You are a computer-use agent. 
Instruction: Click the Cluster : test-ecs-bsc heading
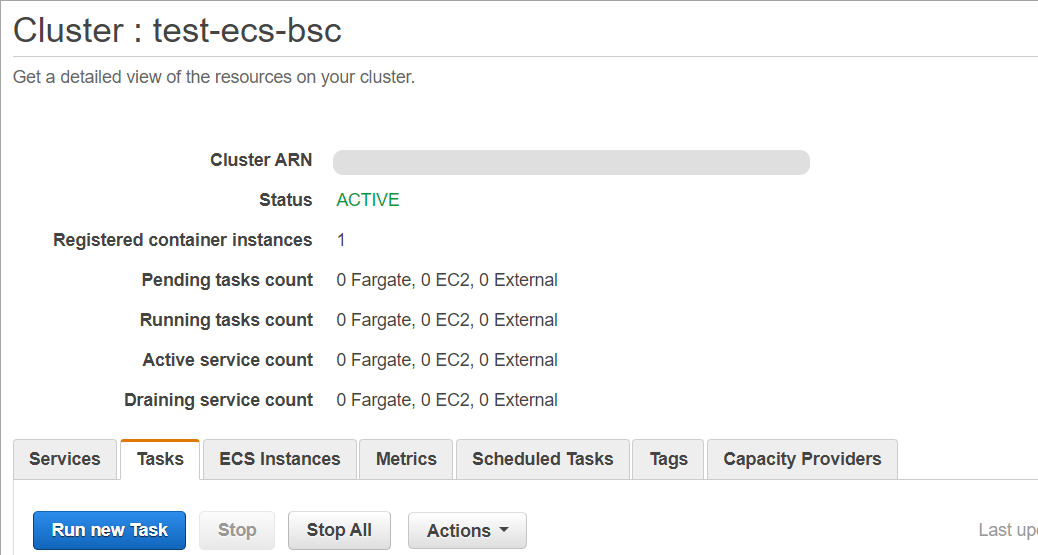[x=177, y=30]
